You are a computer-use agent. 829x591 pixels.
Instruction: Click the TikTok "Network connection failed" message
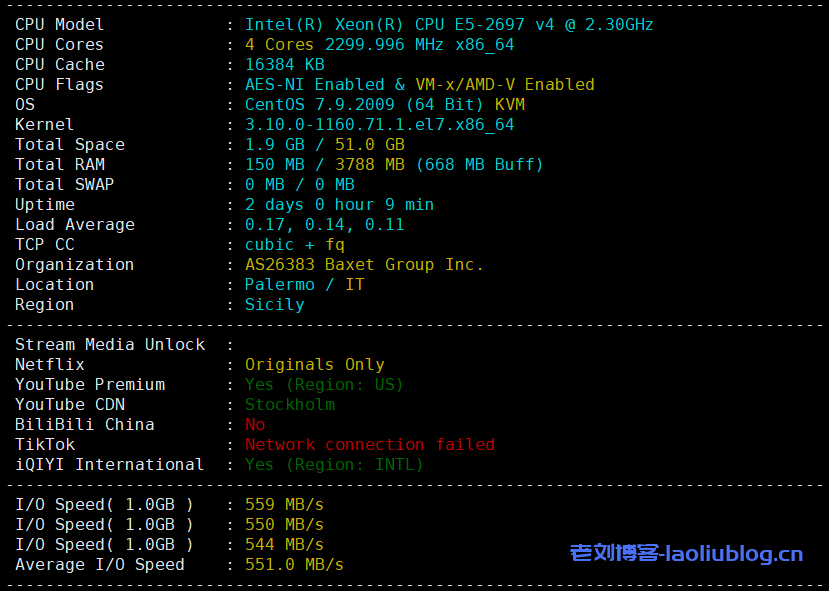click(369, 444)
